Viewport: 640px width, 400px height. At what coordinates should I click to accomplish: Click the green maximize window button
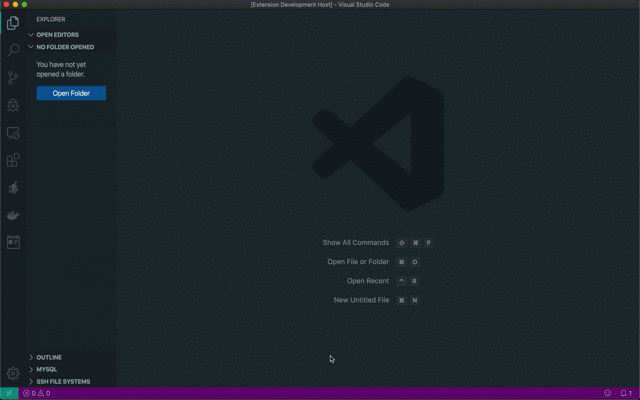click(x=24, y=4)
